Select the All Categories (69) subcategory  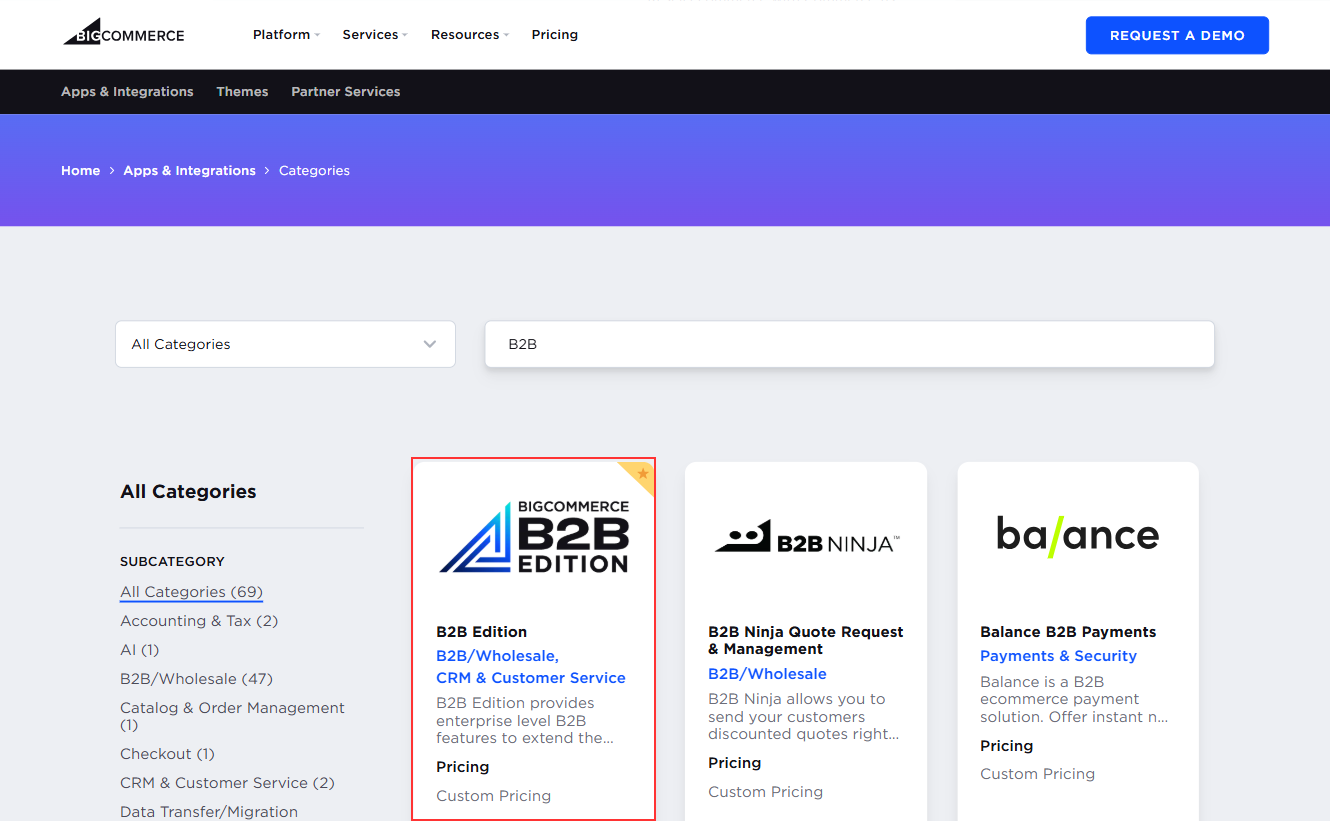pos(191,592)
